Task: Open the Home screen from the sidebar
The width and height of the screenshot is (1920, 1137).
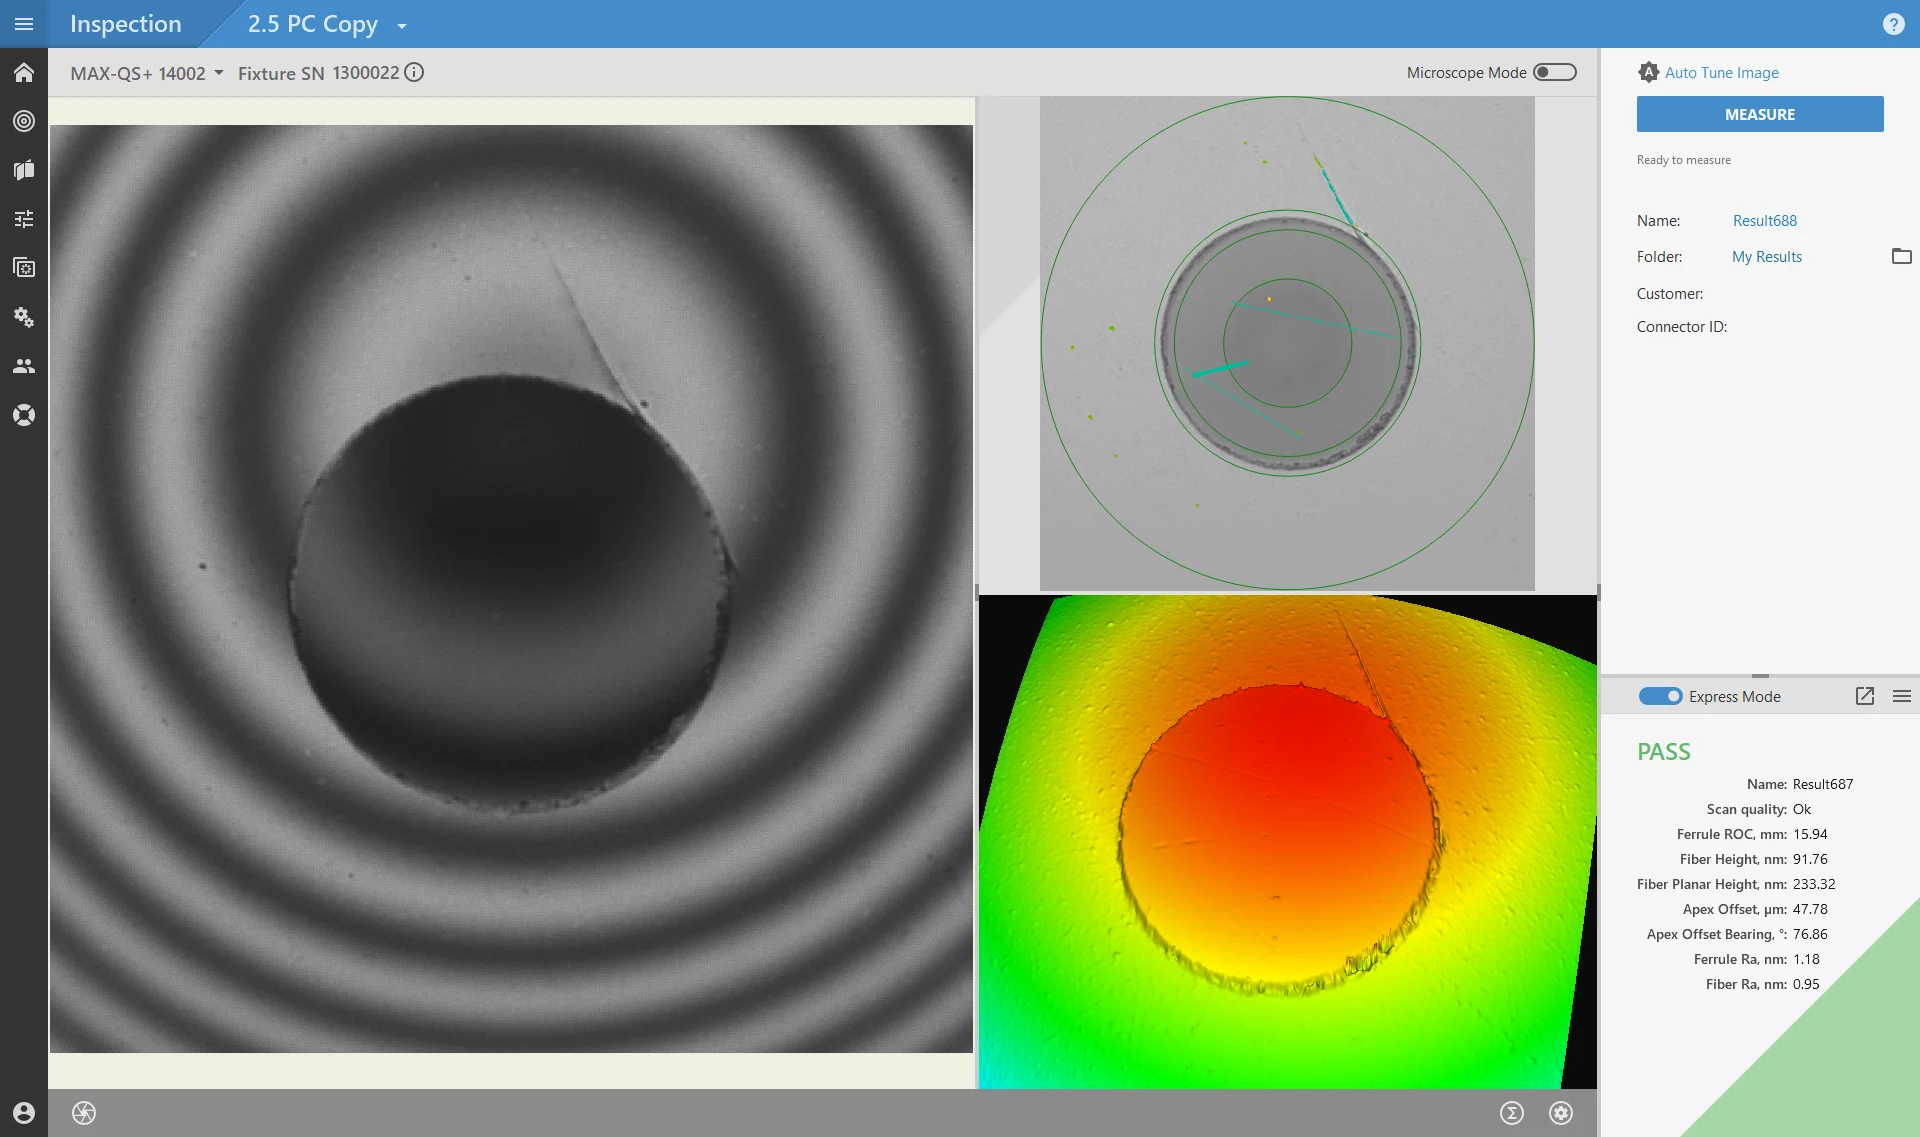Action: tap(24, 72)
